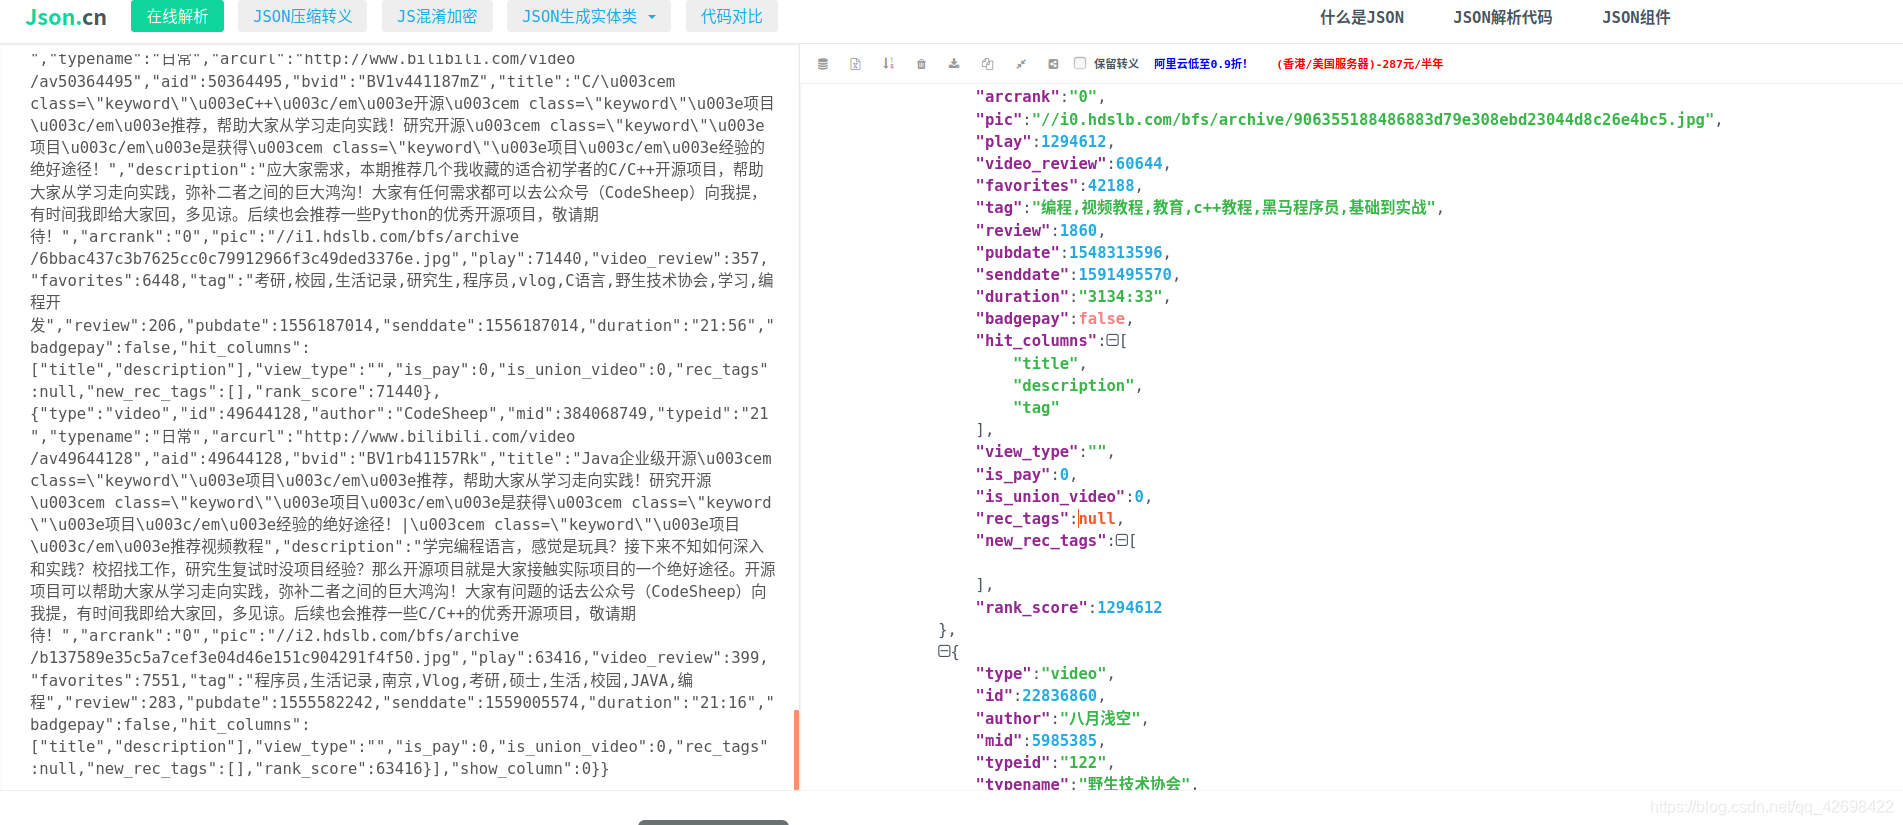Click the Json.cn logo
This screenshot has width=1903, height=825.
point(66,17)
